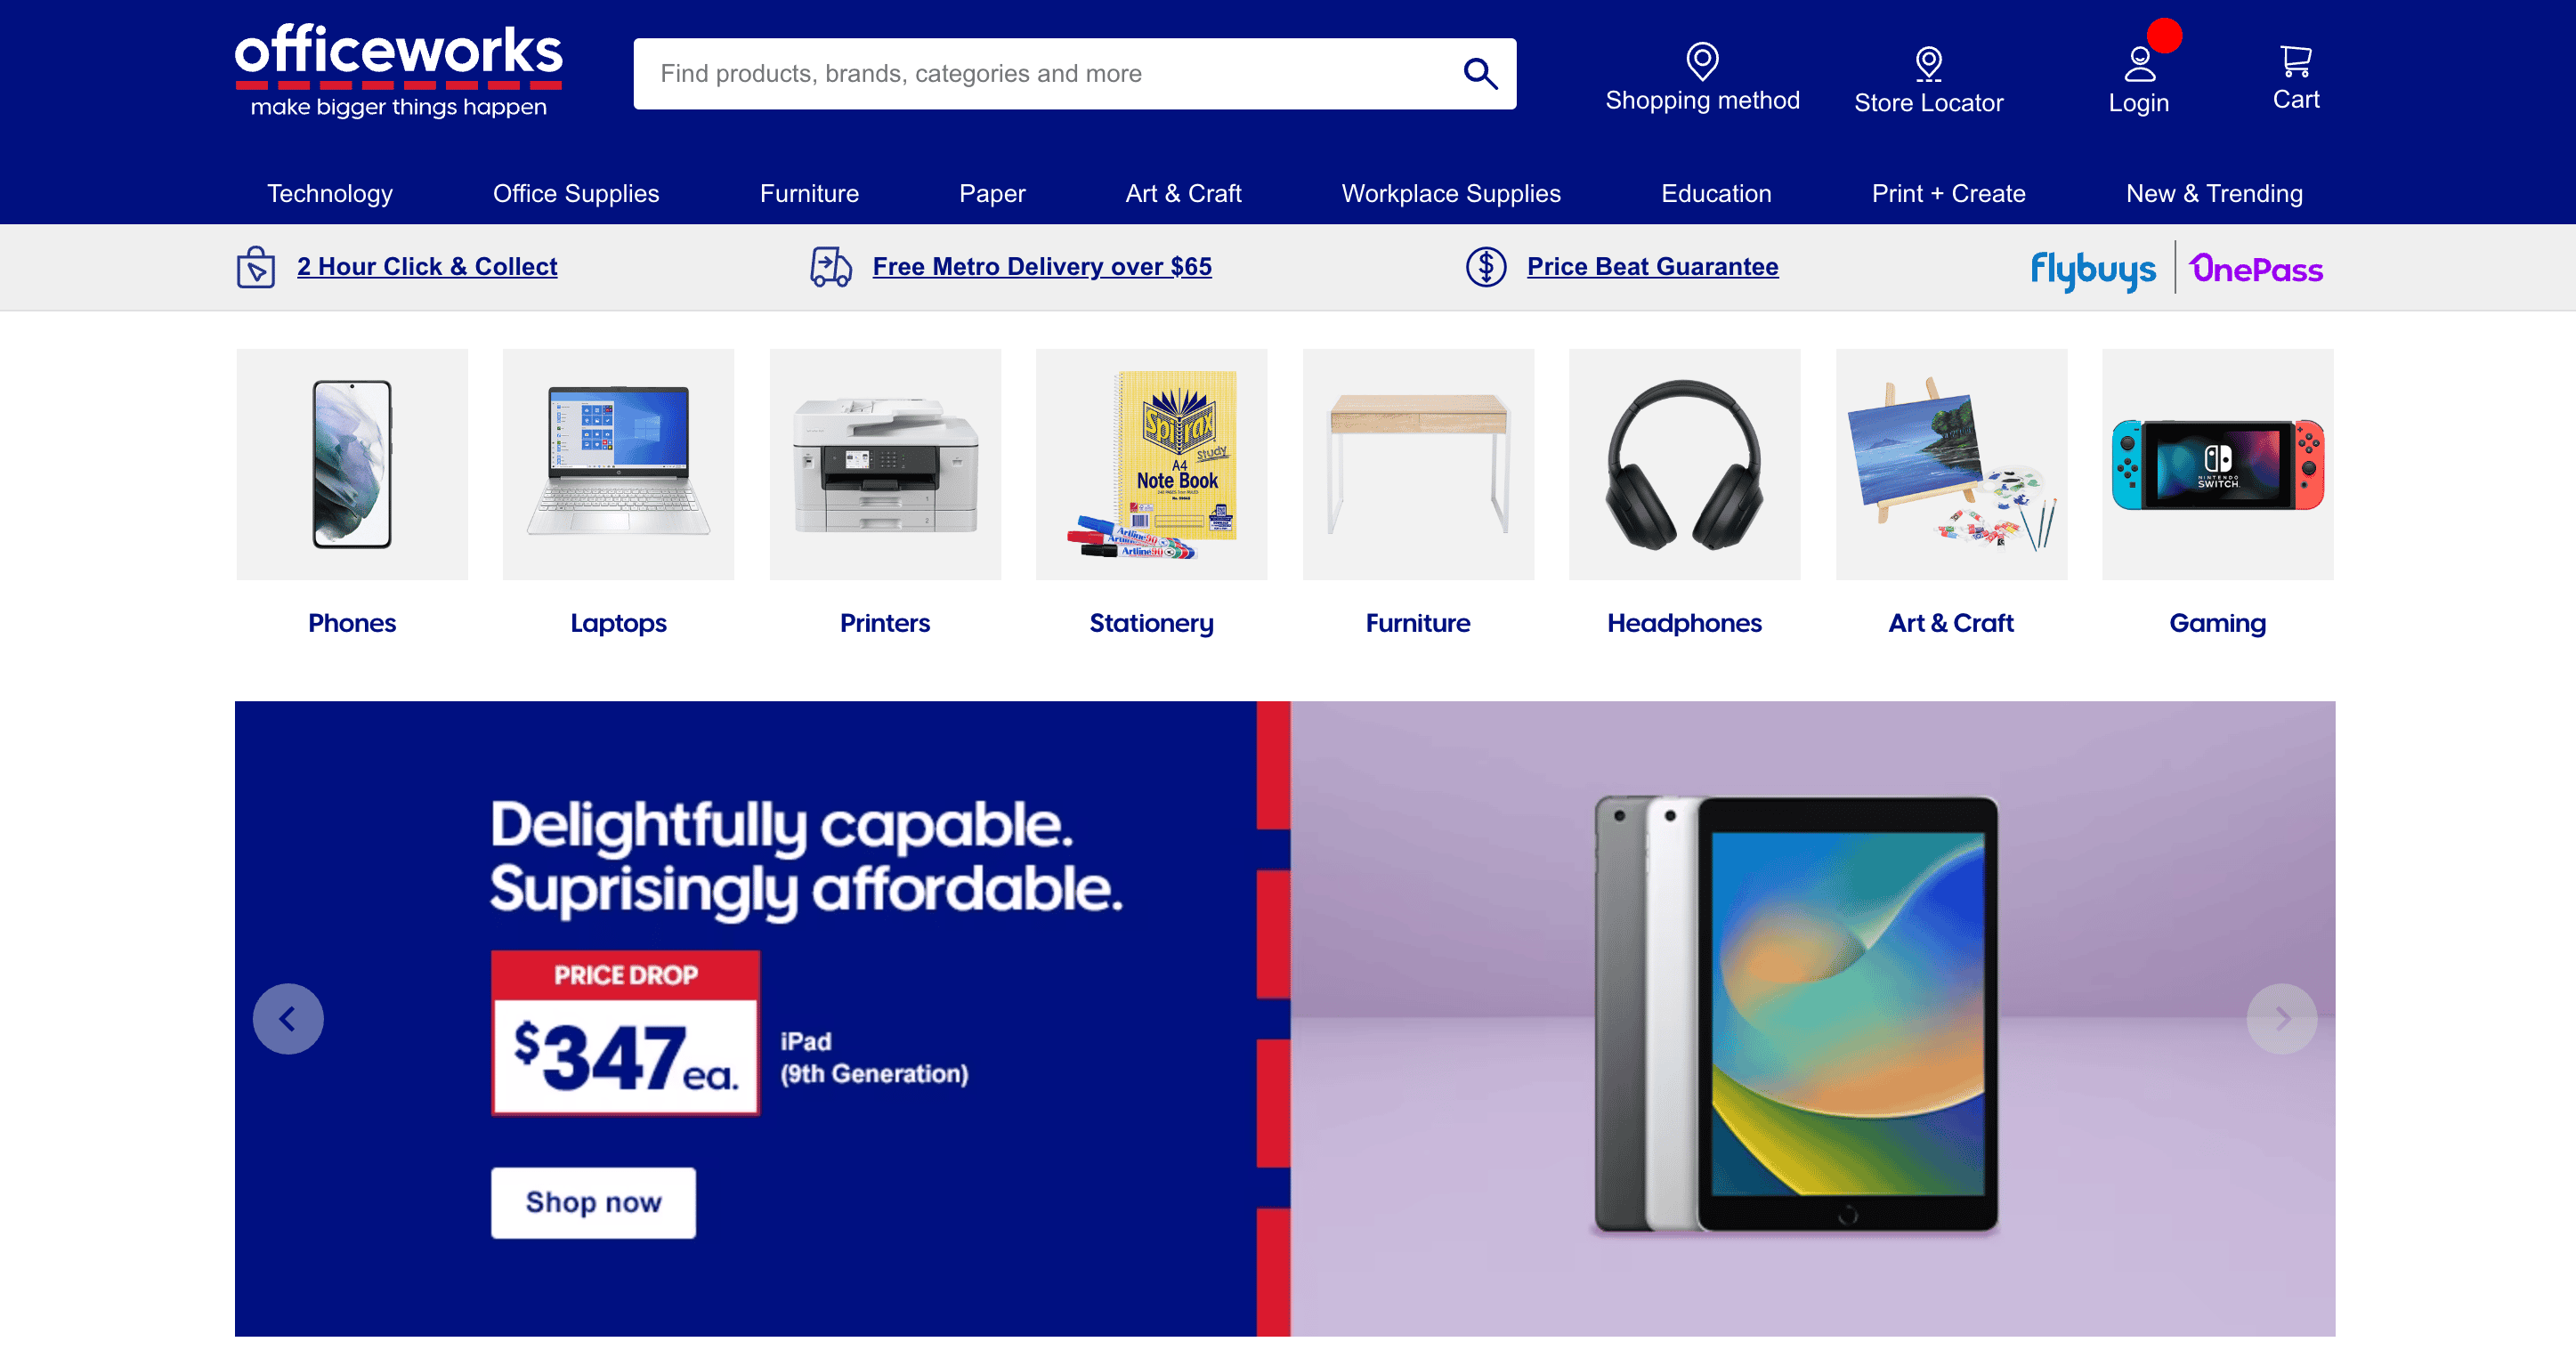The width and height of the screenshot is (2576, 1358).
Task: Open the Login user icon
Action: pos(2139,64)
